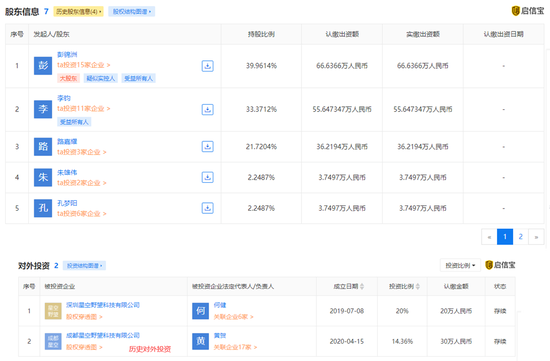Sort investments by 成立日期 column arrows
550x361 pixels.
point(362,287)
